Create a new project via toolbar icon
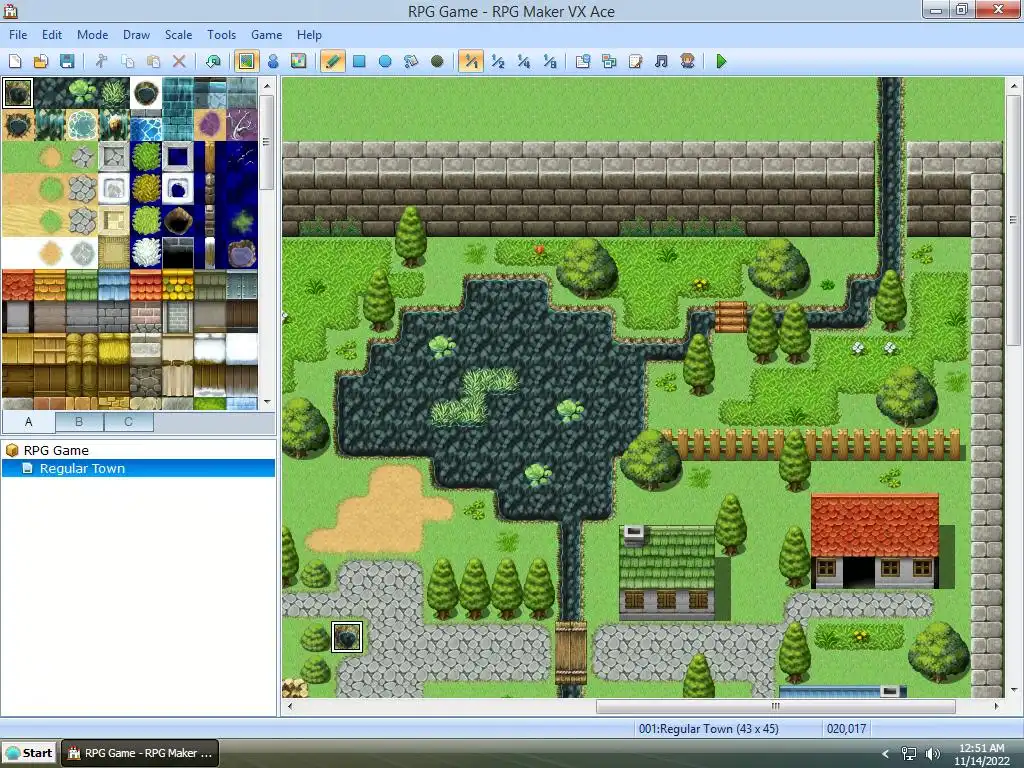Viewport: 1024px width, 768px height. click(x=15, y=61)
